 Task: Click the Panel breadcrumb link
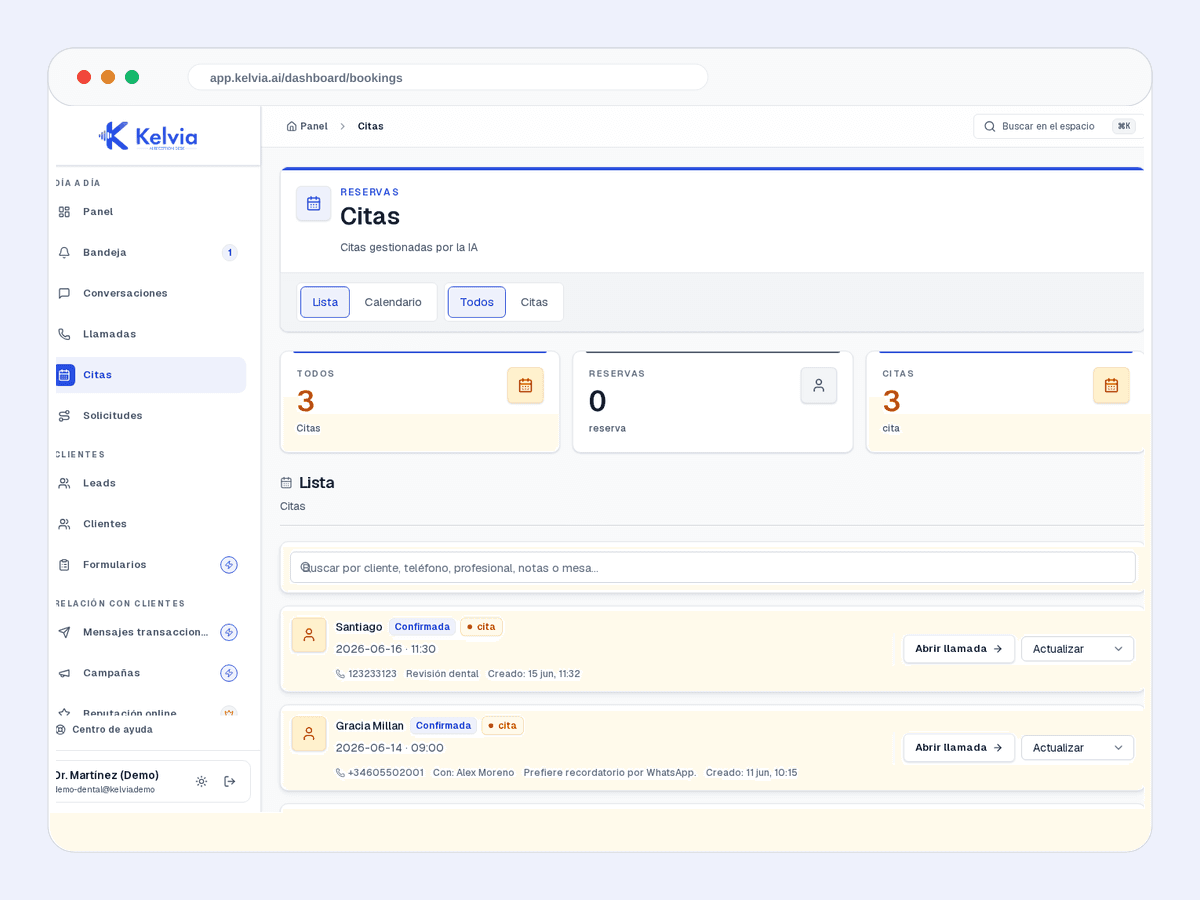tap(307, 126)
